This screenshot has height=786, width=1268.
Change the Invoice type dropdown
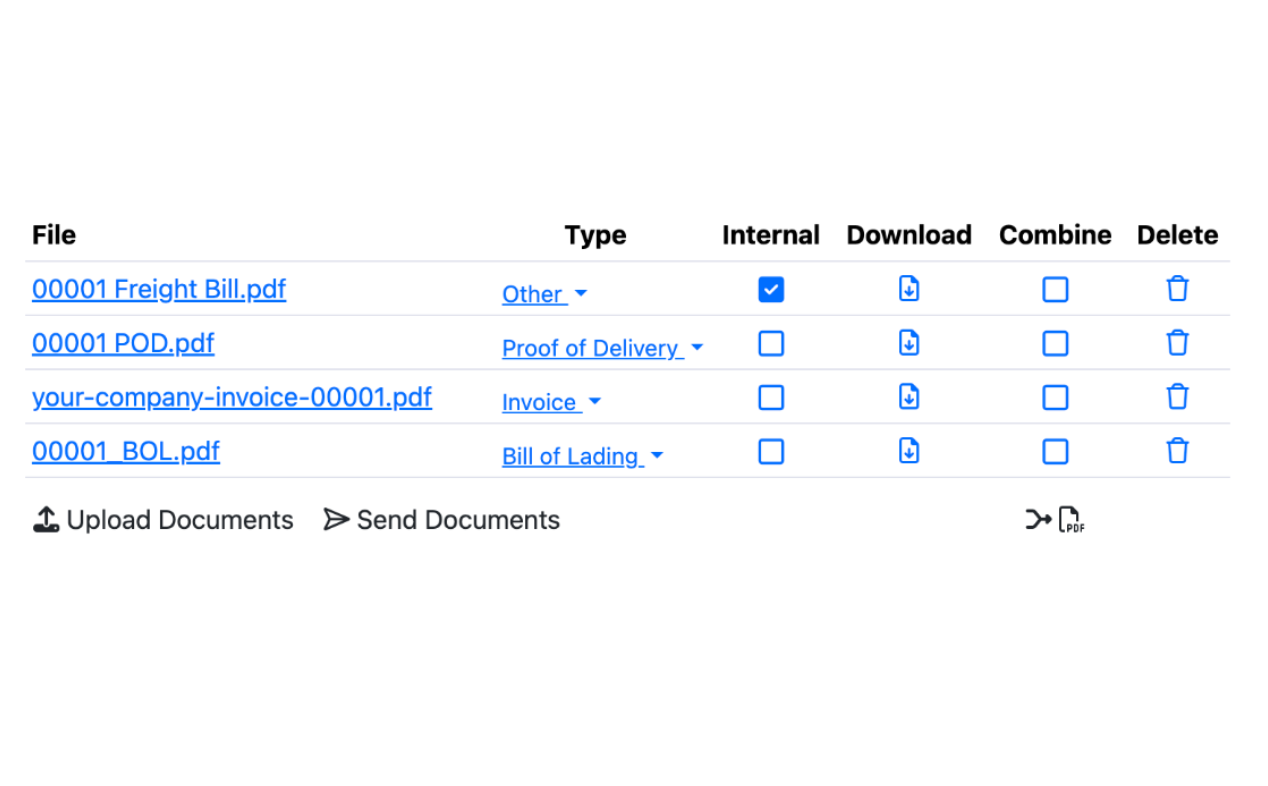click(x=551, y=402)
